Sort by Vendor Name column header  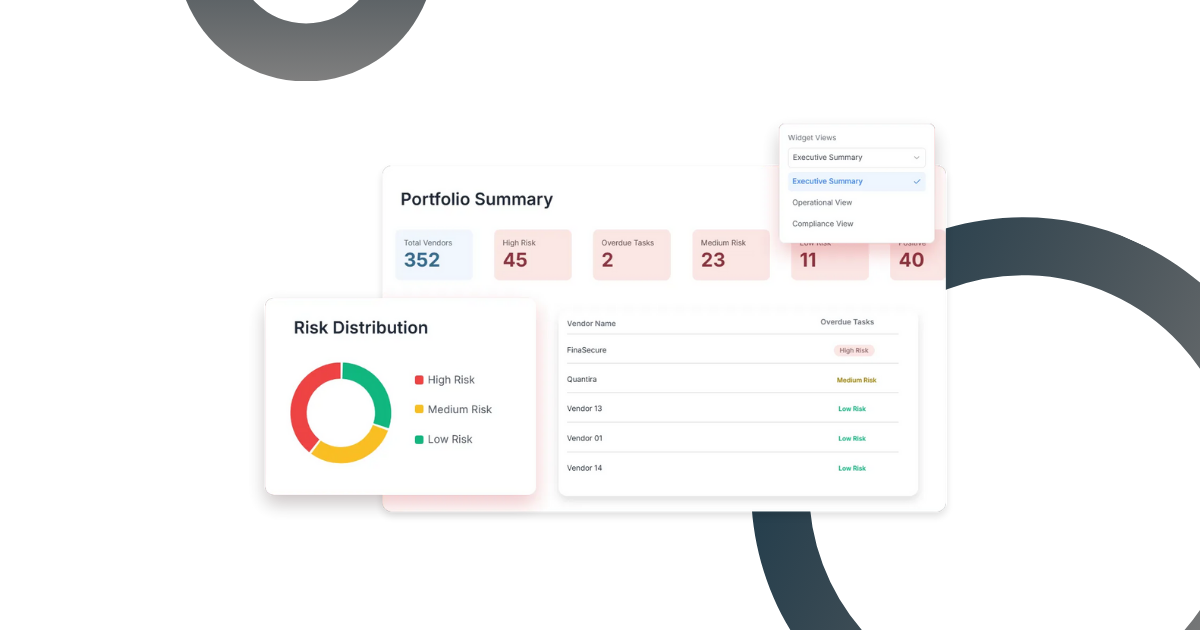(591, 323)
